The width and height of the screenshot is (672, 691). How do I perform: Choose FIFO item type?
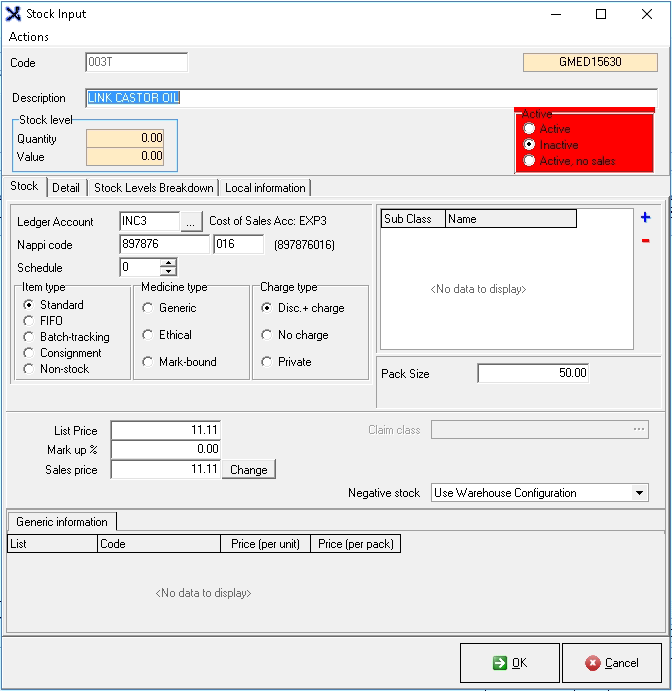30,321
